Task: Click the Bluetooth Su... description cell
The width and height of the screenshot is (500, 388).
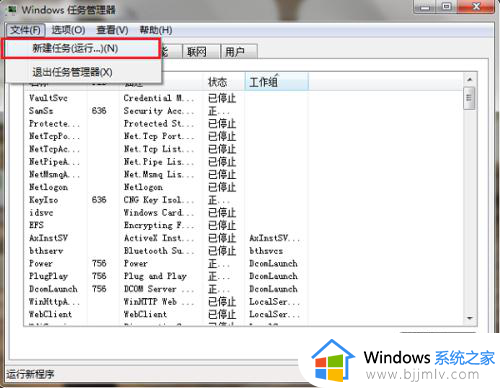Action: [158, 251]
